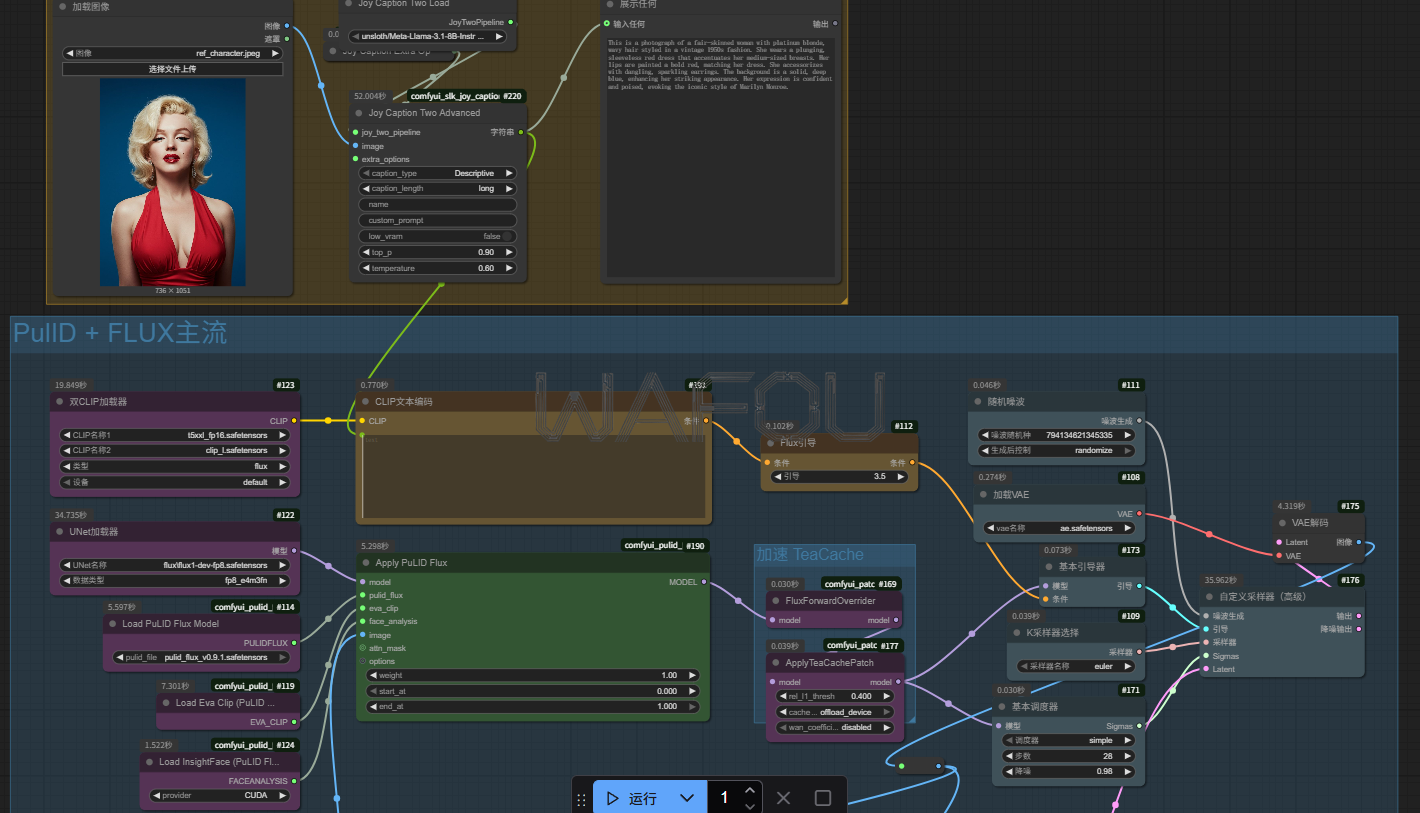Click the CLIP output slot of 双CLIP加载器
The height and width of the screenshot is (813, 1420).
tap(295, 421)
